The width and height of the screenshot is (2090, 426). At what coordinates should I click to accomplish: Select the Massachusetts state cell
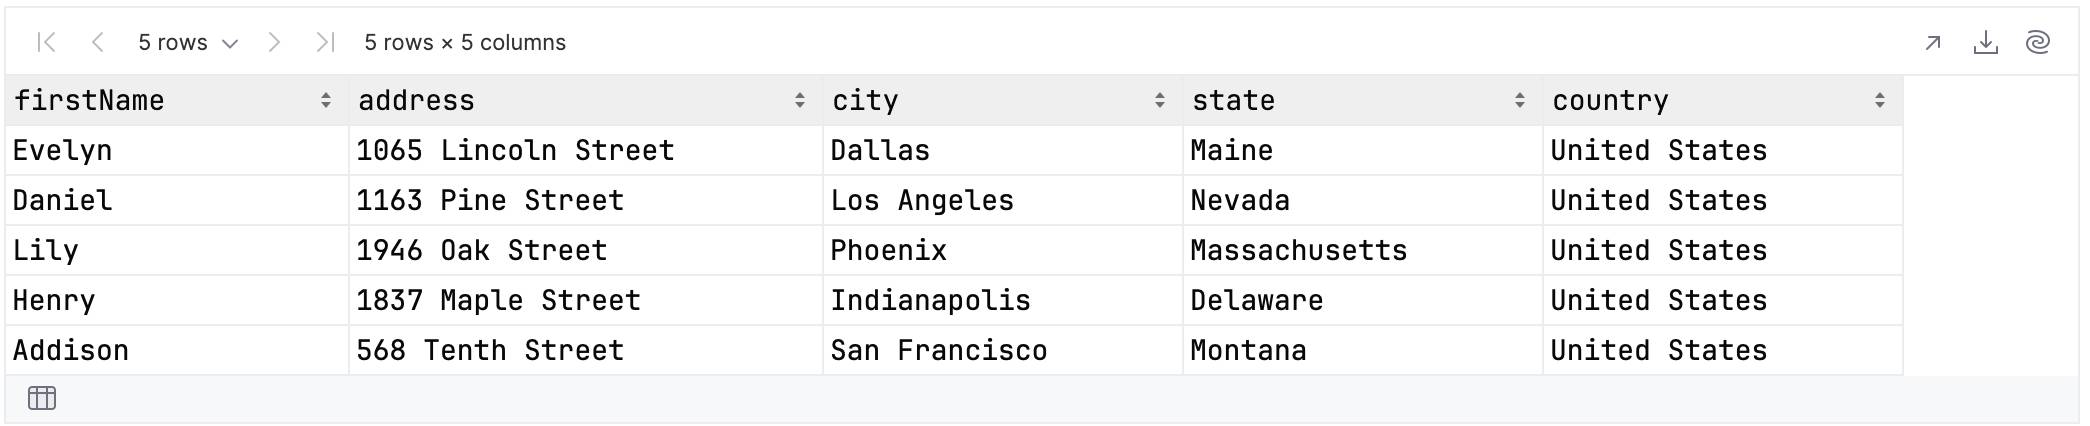click(x=1363, y=250)
